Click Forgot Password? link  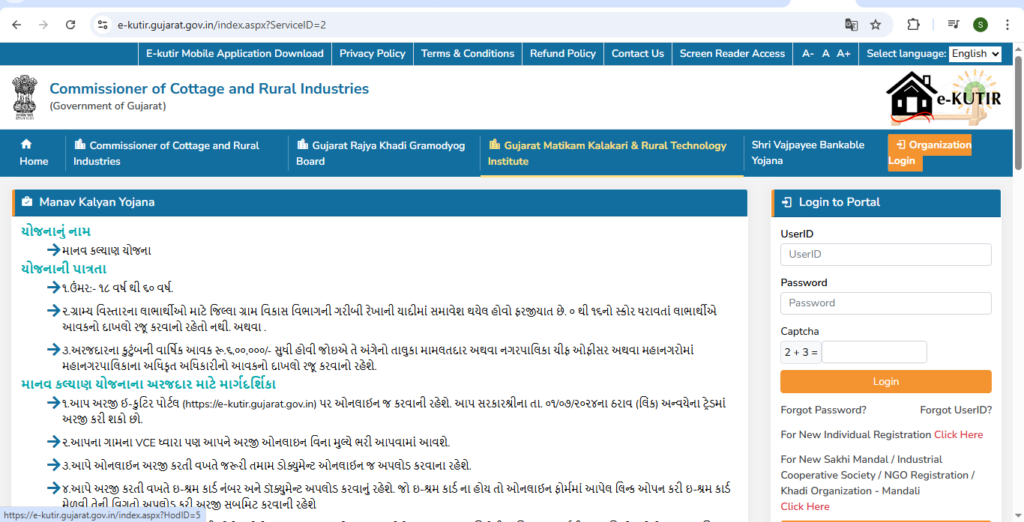pyautogui.click(x=824, y=410)
